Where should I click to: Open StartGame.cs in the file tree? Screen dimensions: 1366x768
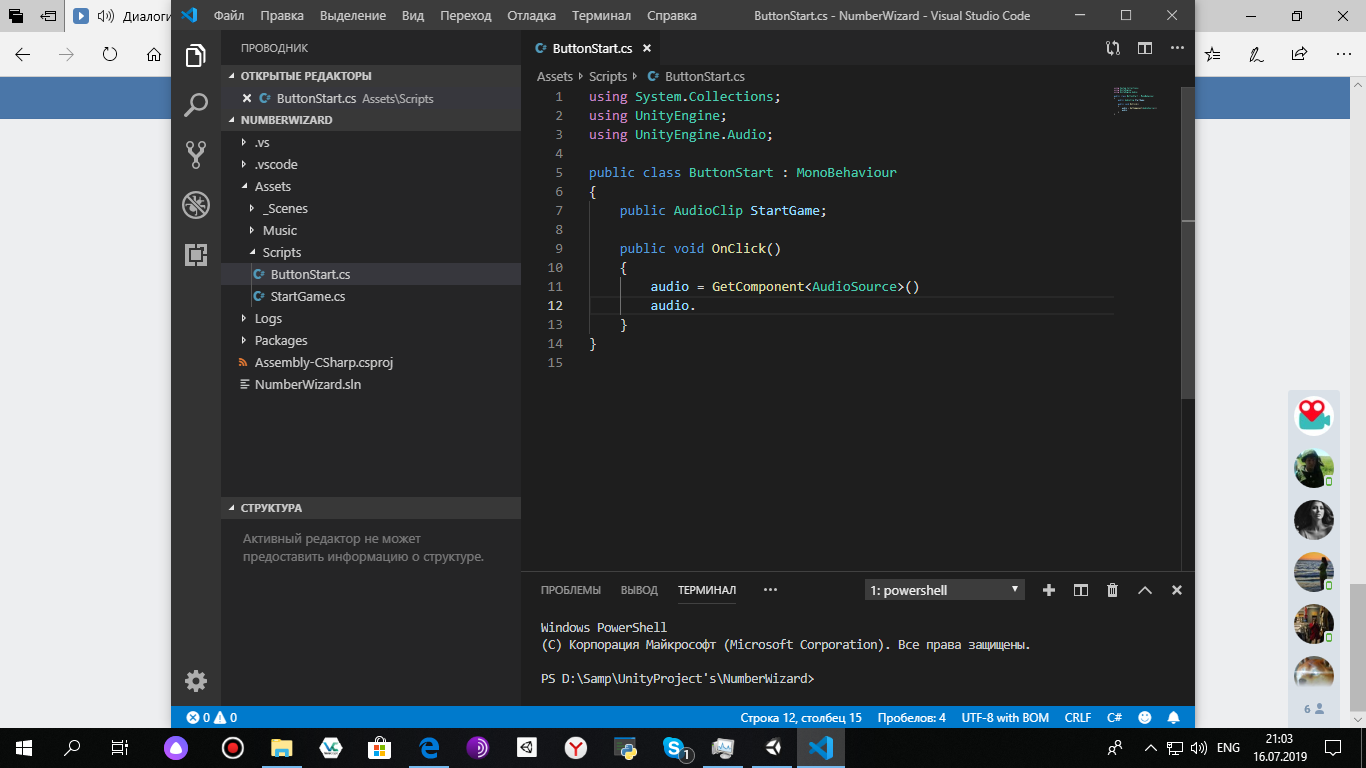click(371, 296)
